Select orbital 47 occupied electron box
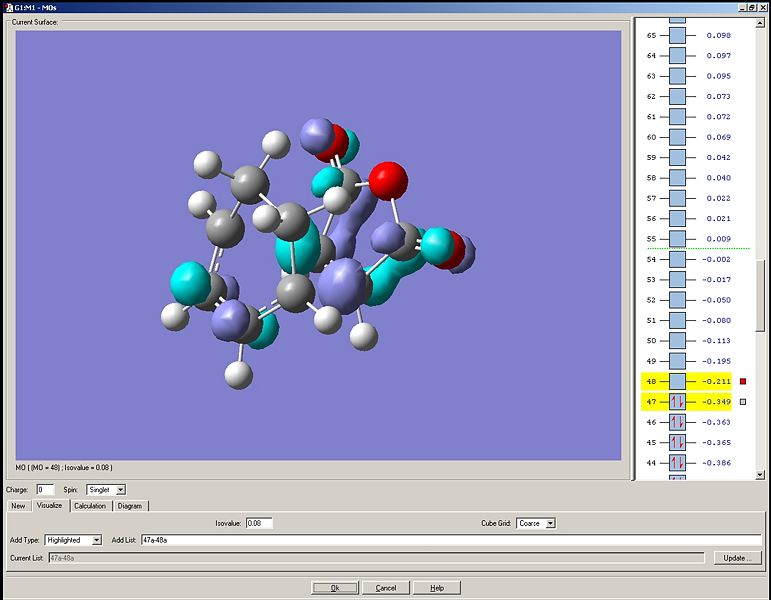 point(677,402)
